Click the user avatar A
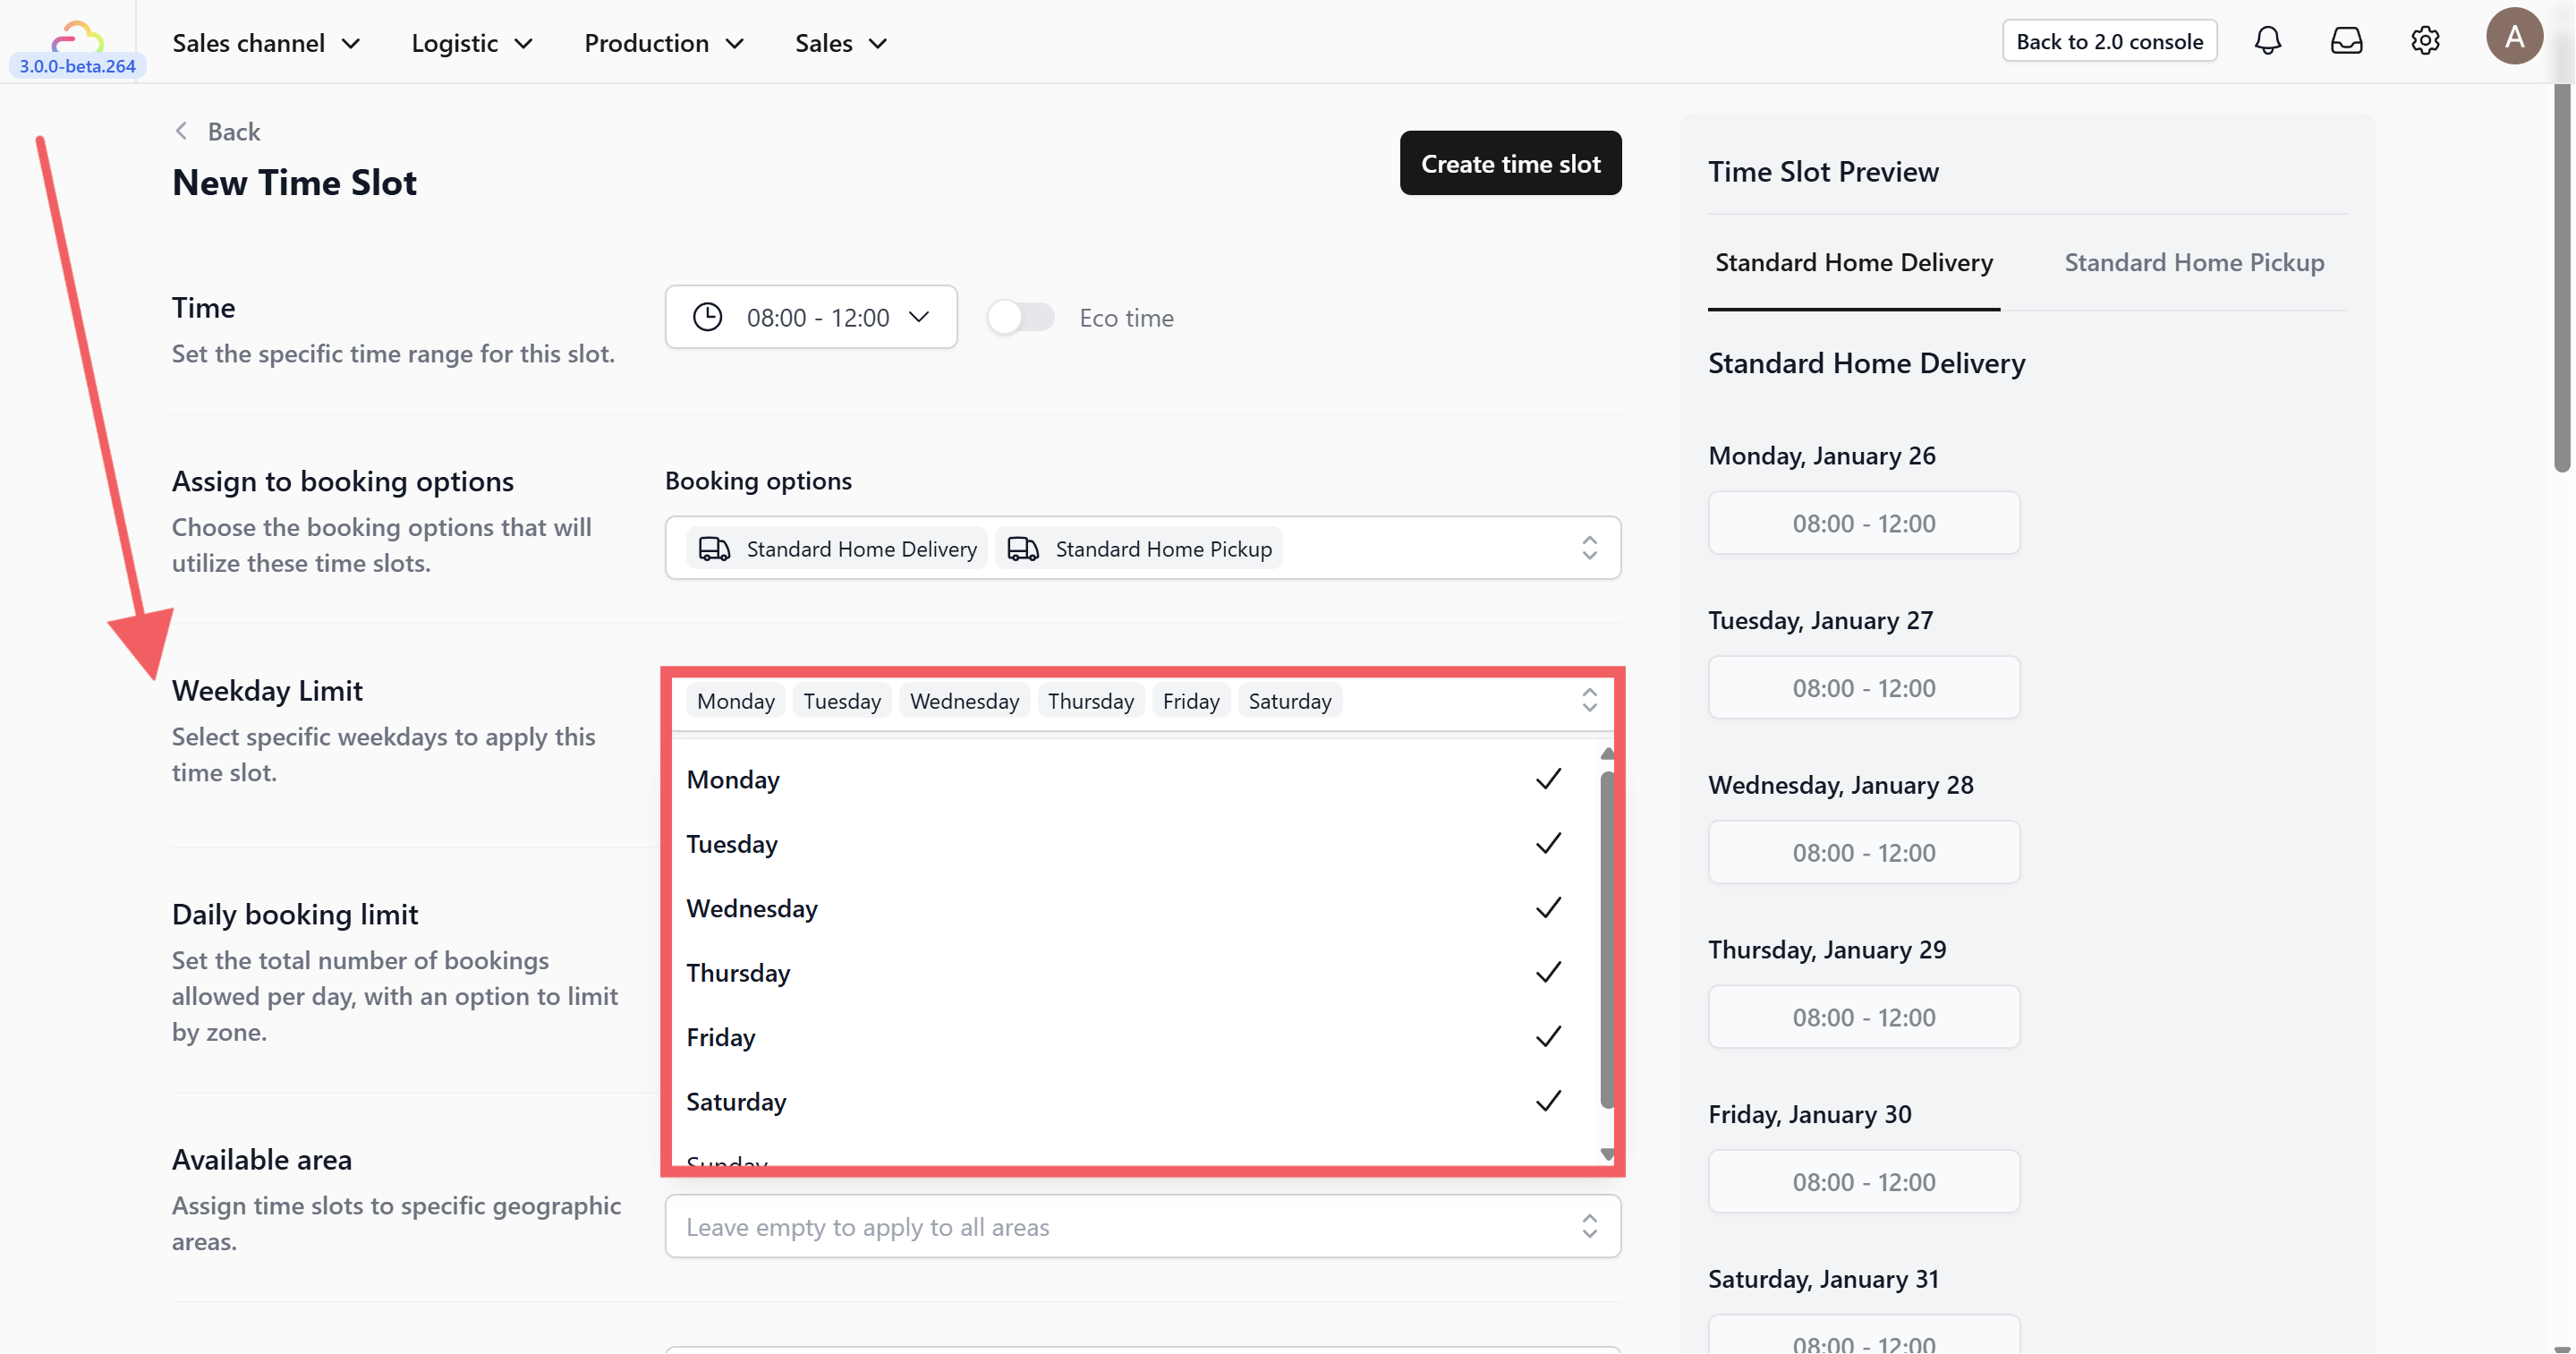Screen dimensions: 2576x1354 pyautogui.click(x=2513, y=37)
